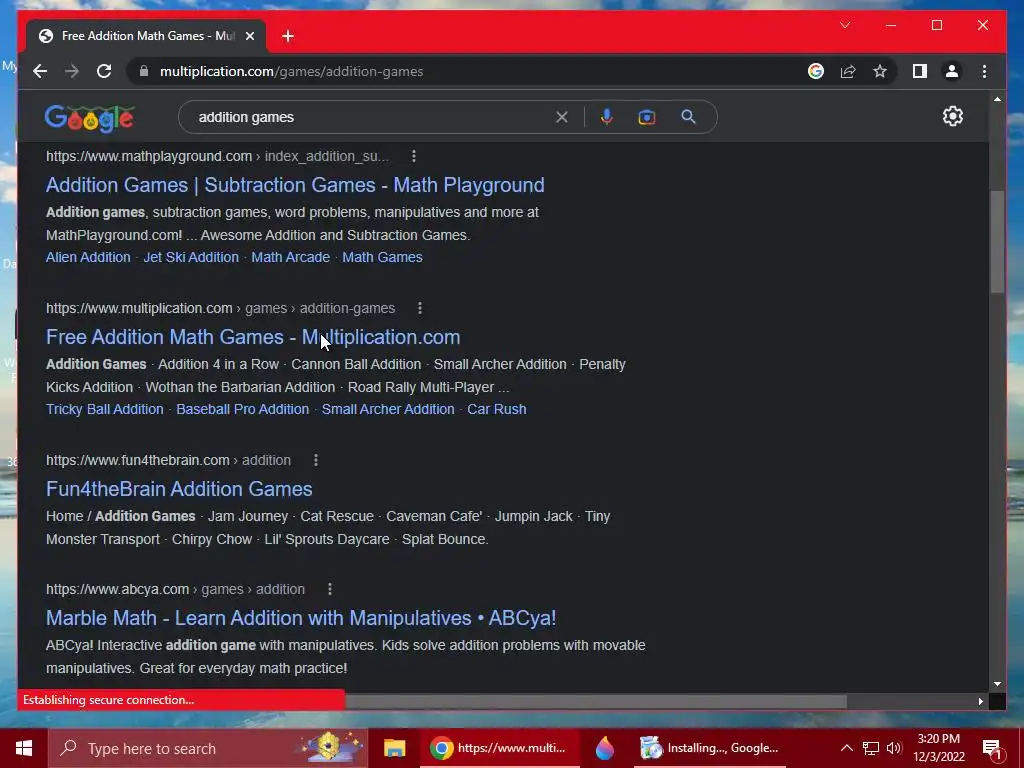The image size is (1024, 768).
Task: Click the multiplication.com URL in the address bar
Action: click(x=291, y=72)
